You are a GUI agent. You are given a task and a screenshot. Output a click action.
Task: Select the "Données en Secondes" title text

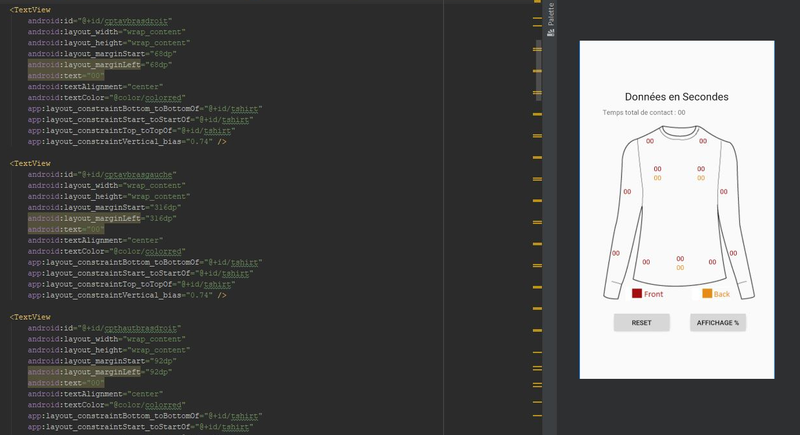point(676,97)
